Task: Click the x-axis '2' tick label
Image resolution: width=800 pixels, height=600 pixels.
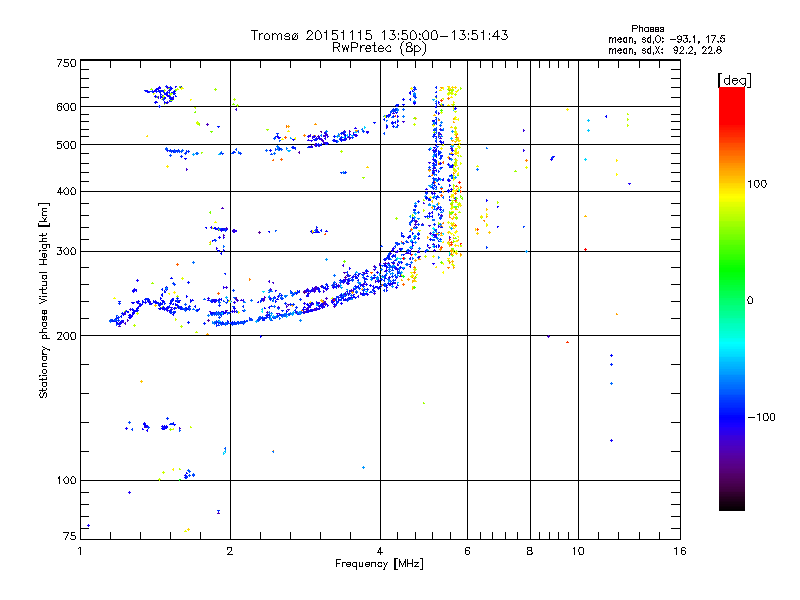Action: 230,551
